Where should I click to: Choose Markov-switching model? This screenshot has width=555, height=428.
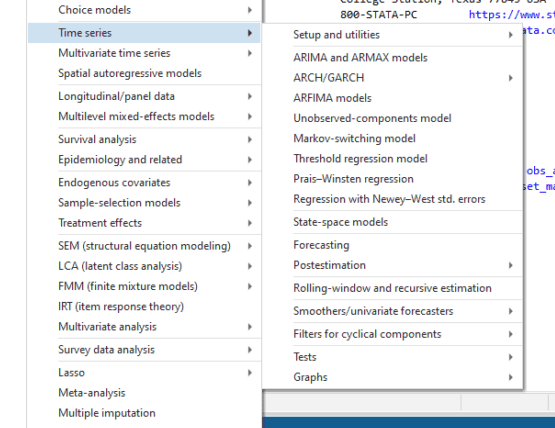(393, 138)
